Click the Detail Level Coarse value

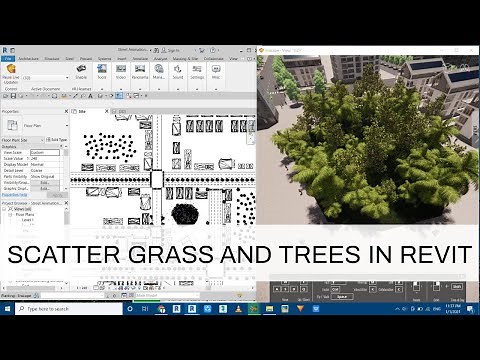[45, 171]
